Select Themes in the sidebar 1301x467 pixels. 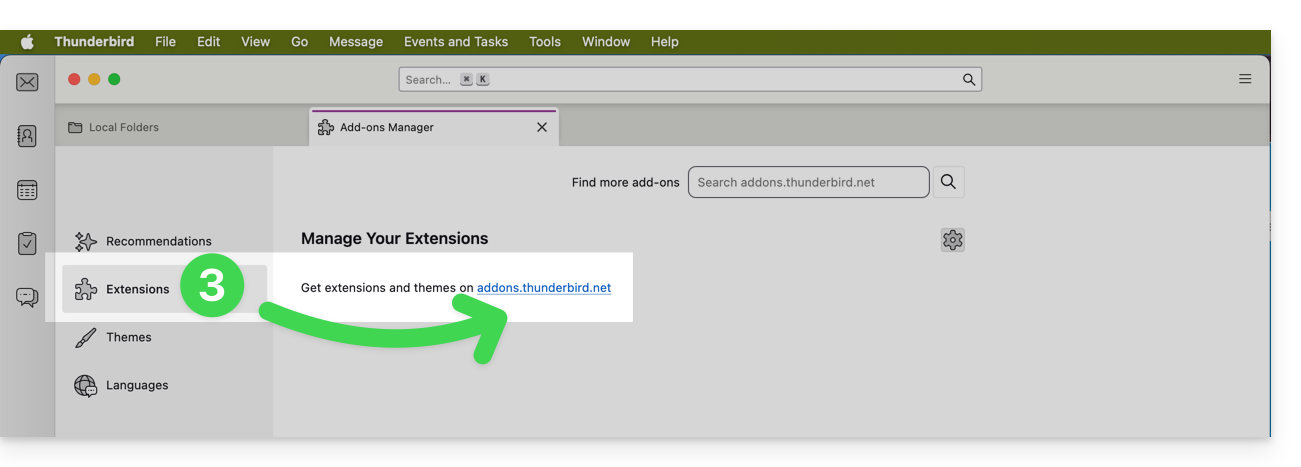tap(128, 337)
